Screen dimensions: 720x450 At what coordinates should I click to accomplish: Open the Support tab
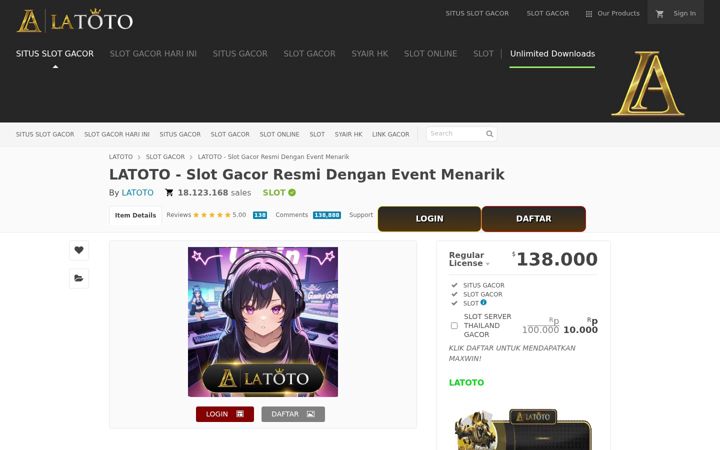pyautogui.click(x=361, y=215)
